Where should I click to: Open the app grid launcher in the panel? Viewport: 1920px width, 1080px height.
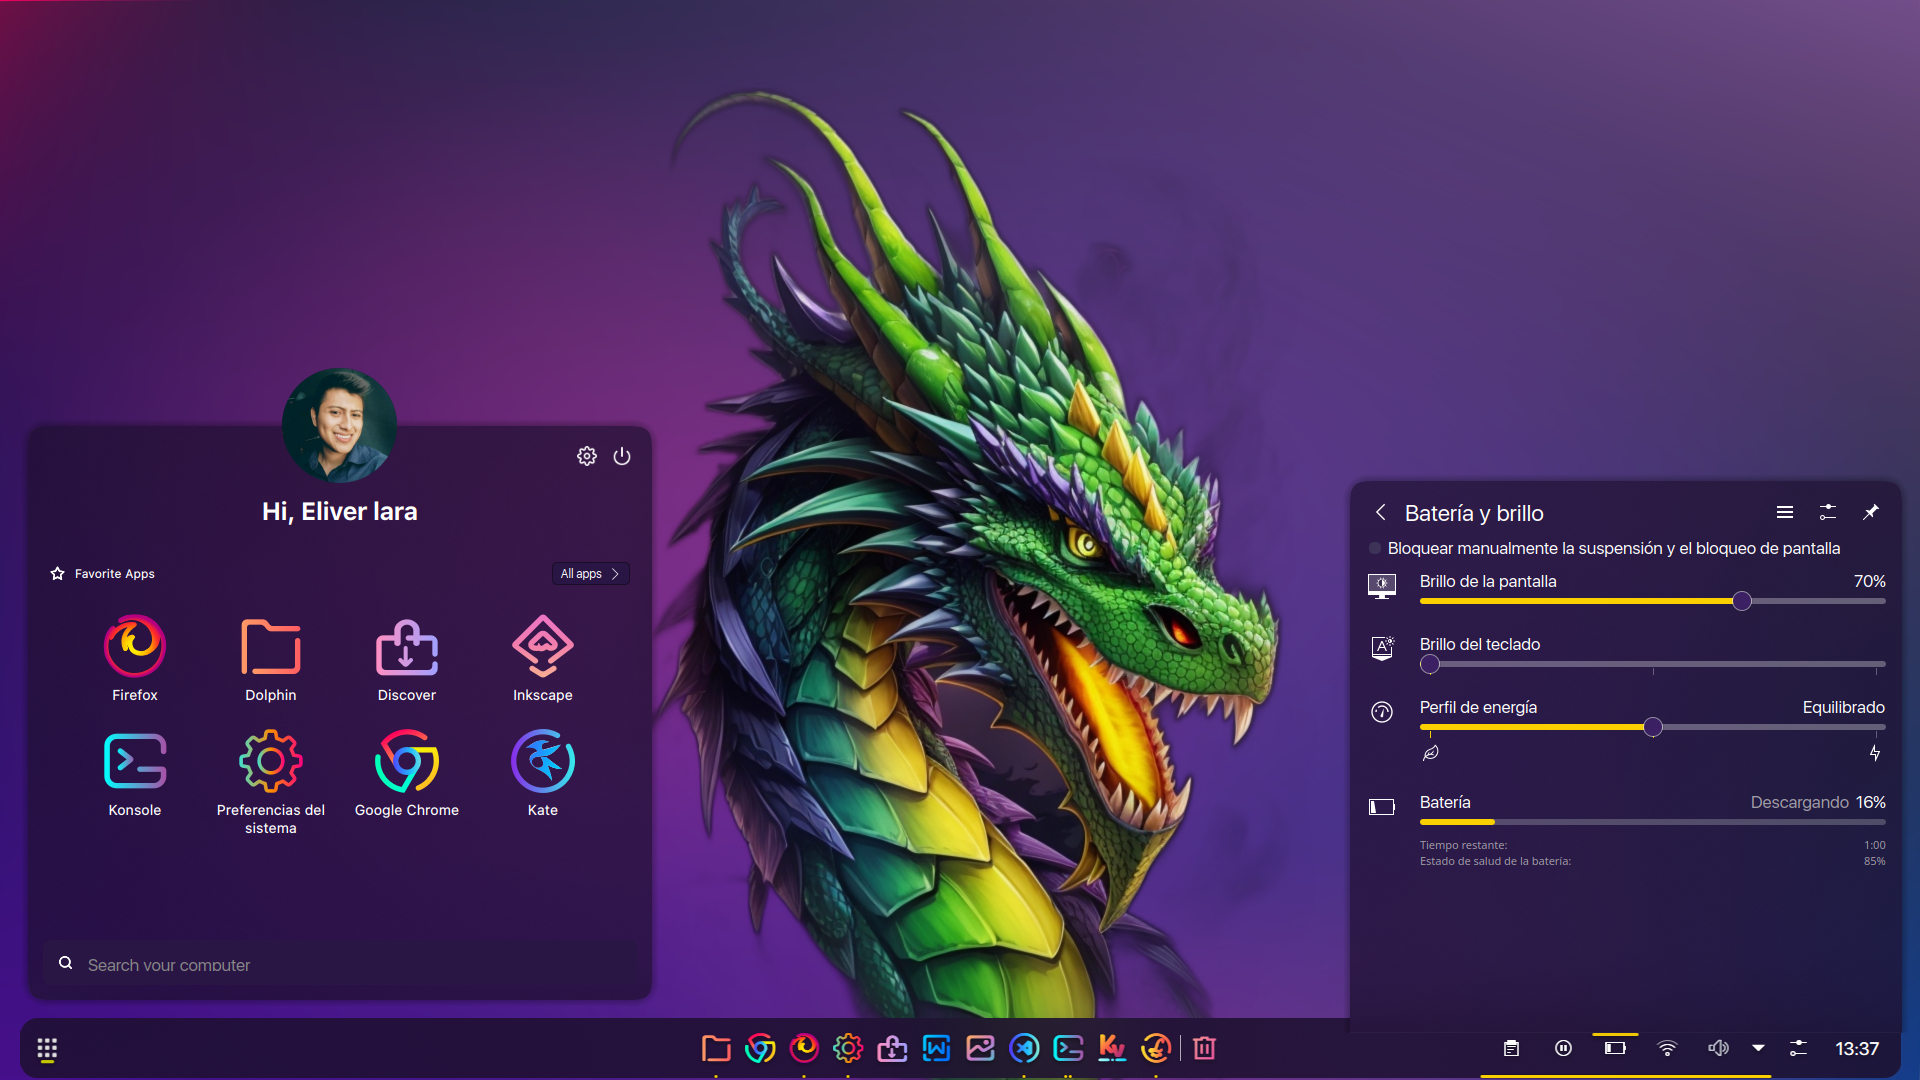click(47, 1049)
